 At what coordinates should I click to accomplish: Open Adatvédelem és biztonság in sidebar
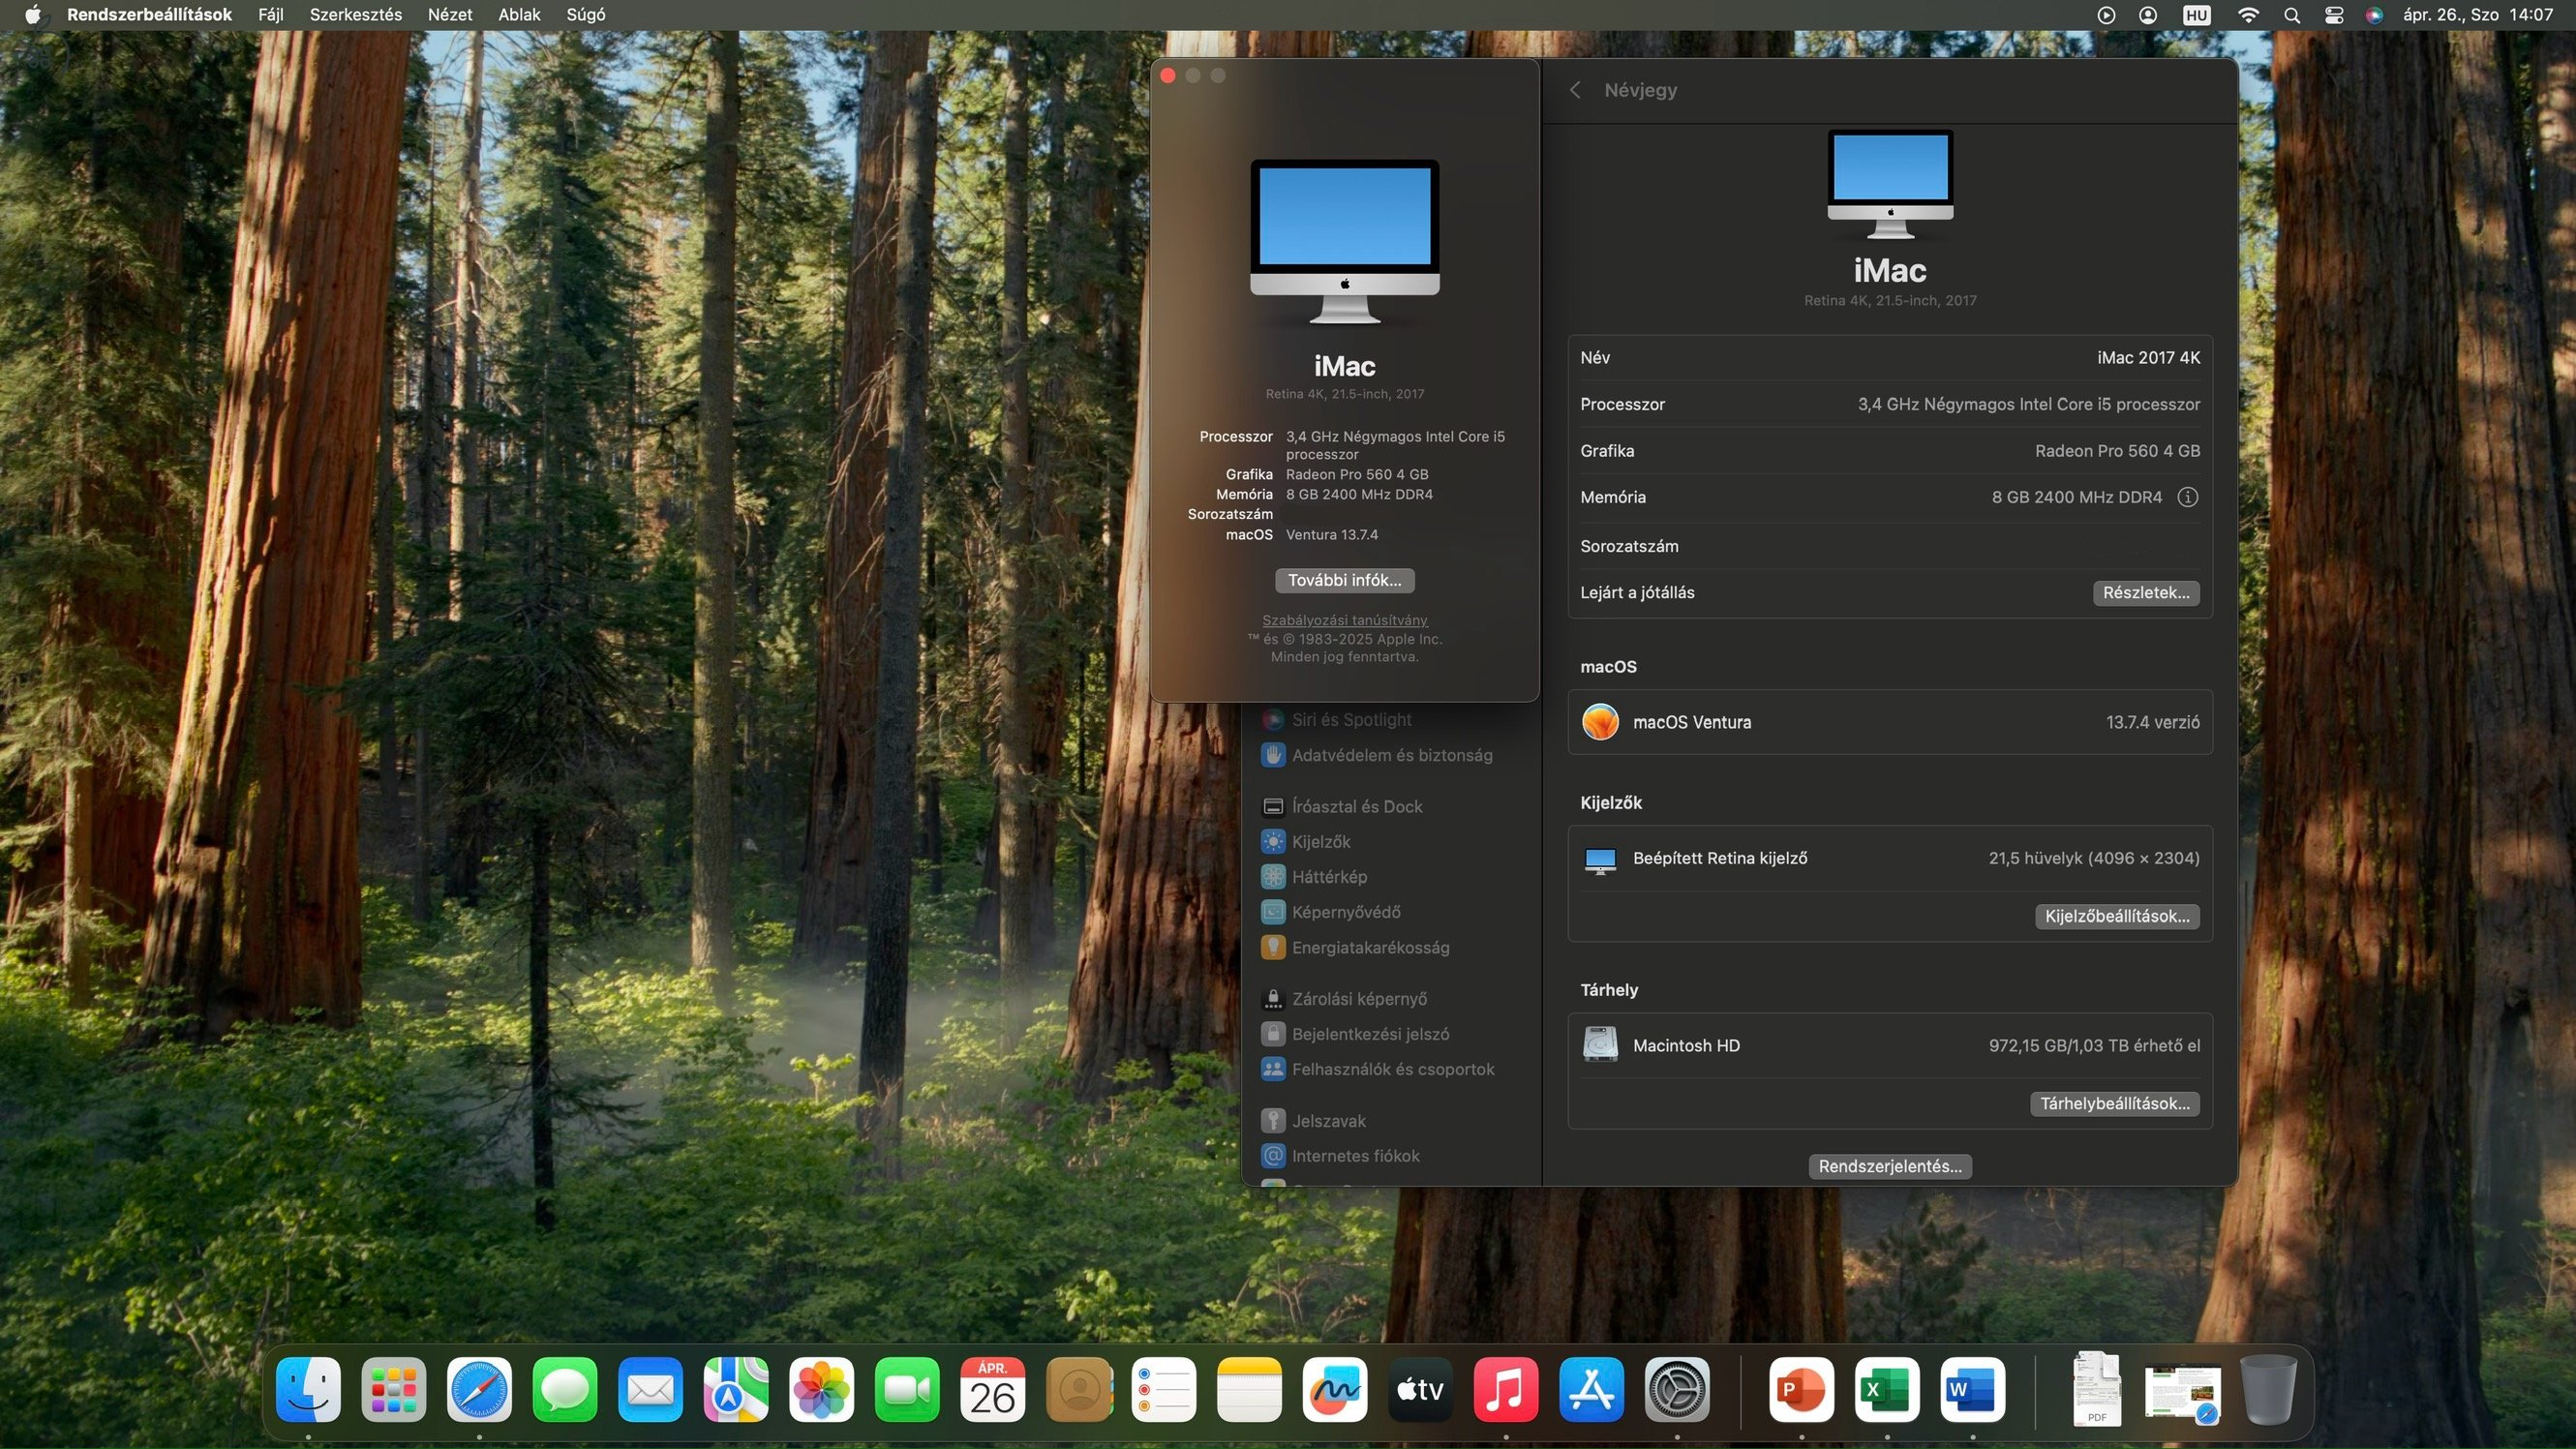pyautogui.click(x=1376, y=755)
